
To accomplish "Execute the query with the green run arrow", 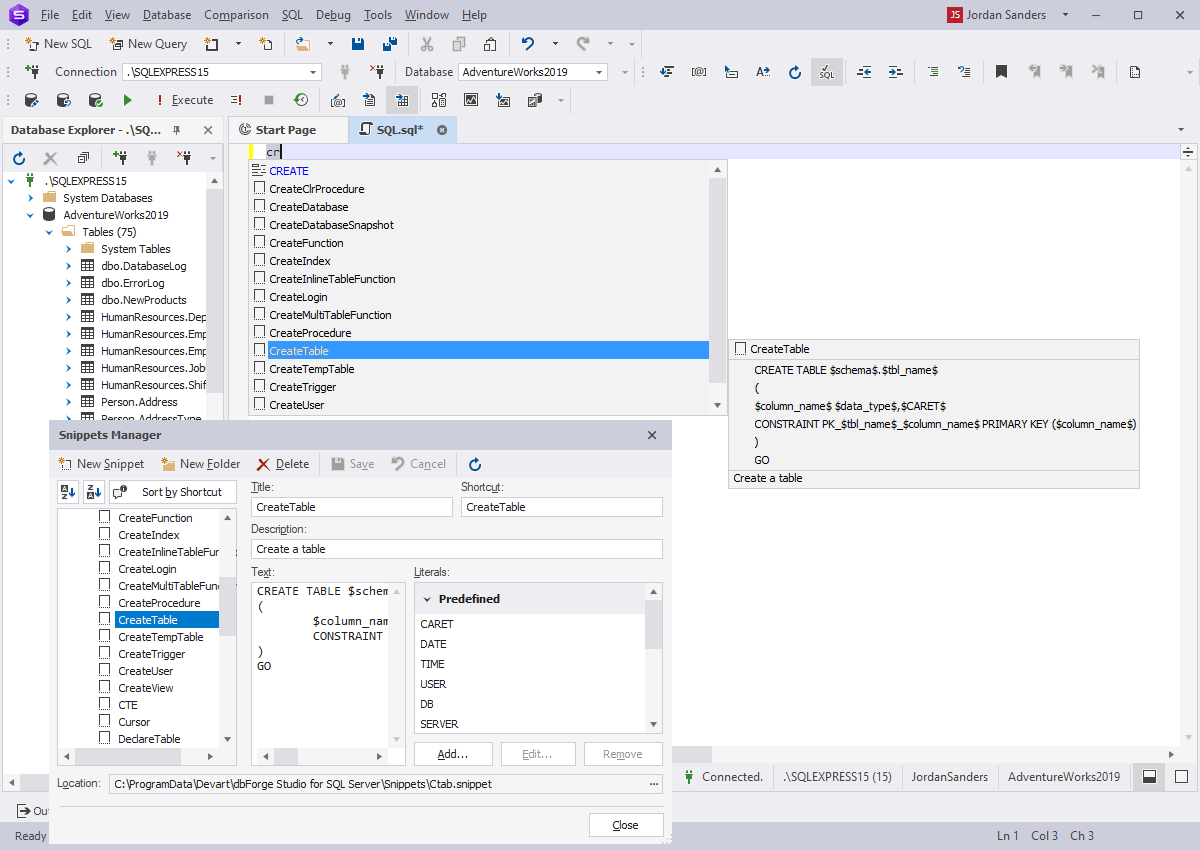I will (x=126, y=99).
